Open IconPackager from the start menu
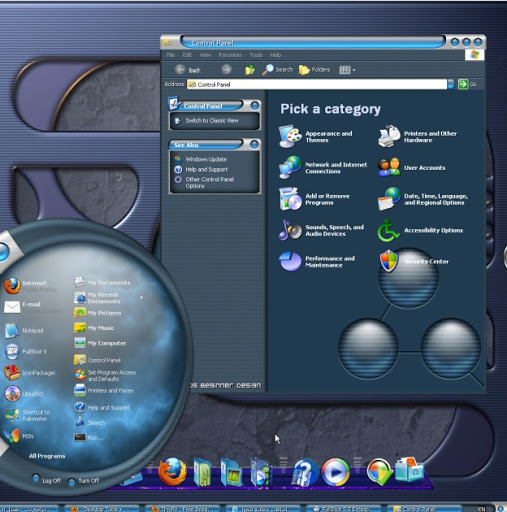Viewport: 507px width, 512px height. (x=30, y=373)
